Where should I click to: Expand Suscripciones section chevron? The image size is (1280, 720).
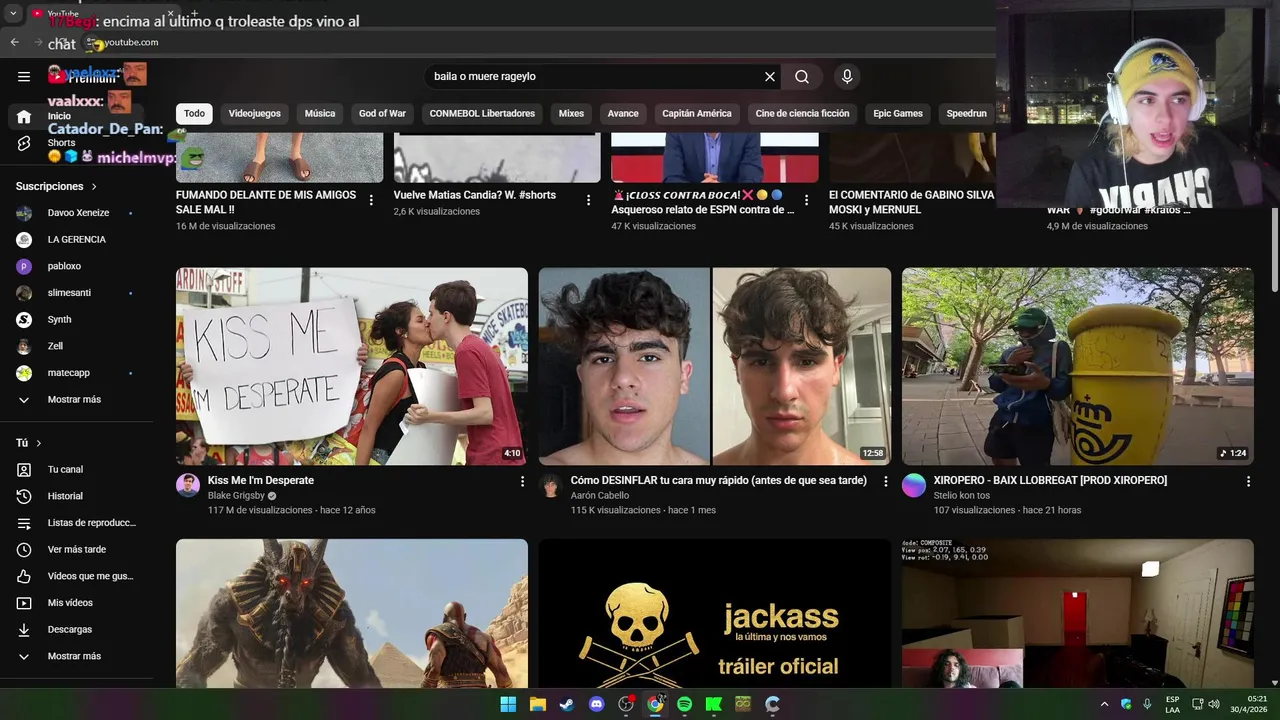(x=94, y=187)
